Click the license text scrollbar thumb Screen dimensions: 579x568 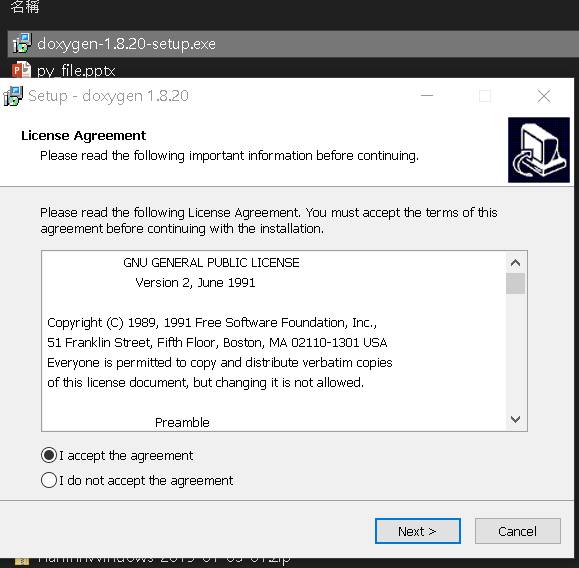(515, 283)
